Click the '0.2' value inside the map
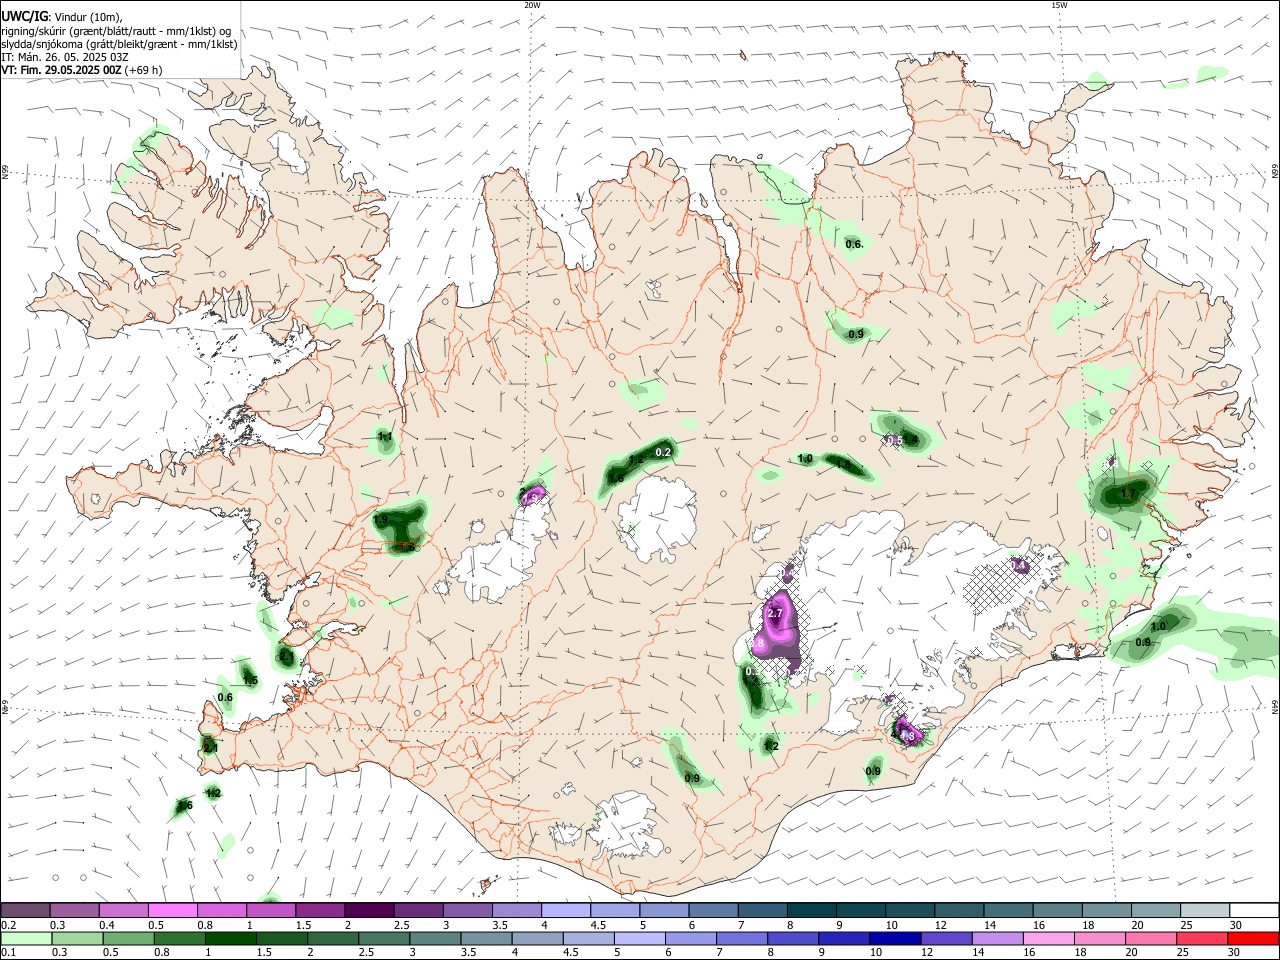 (662, 453)
